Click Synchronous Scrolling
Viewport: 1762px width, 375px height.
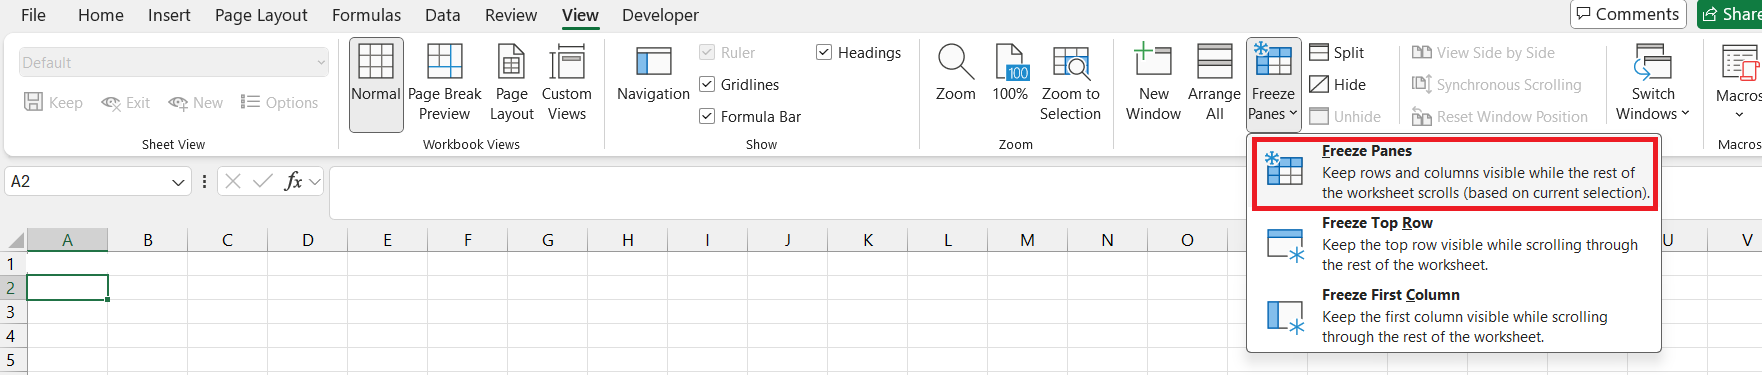pos(1497,85)
